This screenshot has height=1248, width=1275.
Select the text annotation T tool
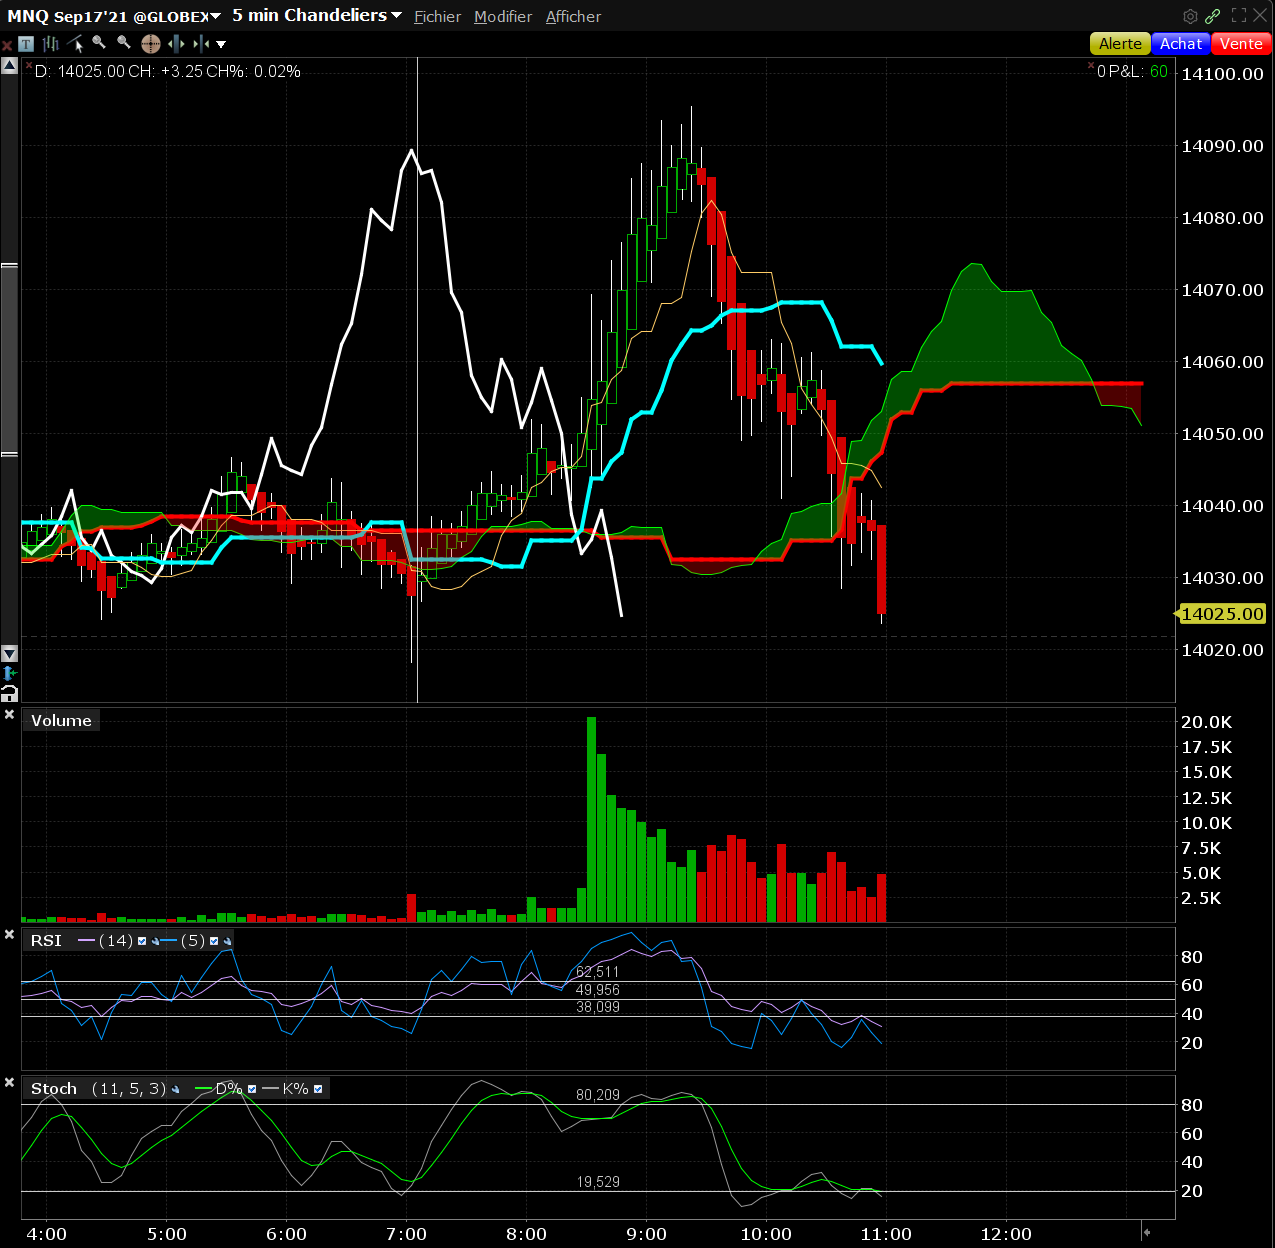(x=26, y=44)
